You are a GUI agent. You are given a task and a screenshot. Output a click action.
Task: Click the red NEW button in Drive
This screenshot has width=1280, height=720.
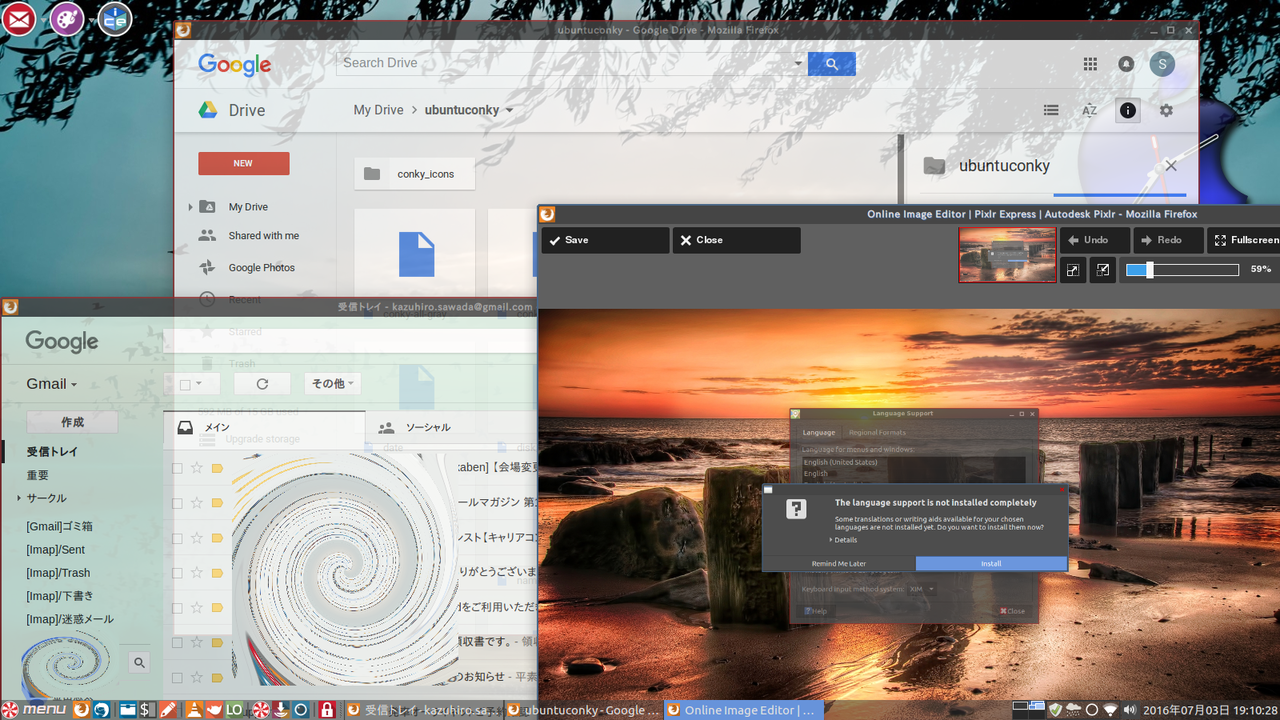click(244, 163)
